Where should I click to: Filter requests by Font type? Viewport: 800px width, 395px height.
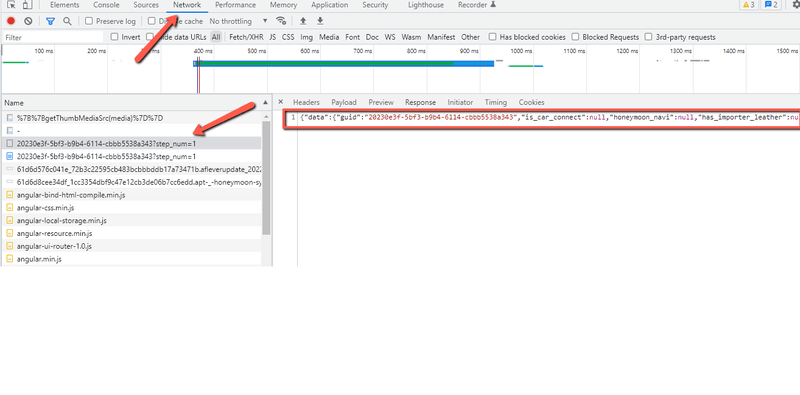click(353, 37)
